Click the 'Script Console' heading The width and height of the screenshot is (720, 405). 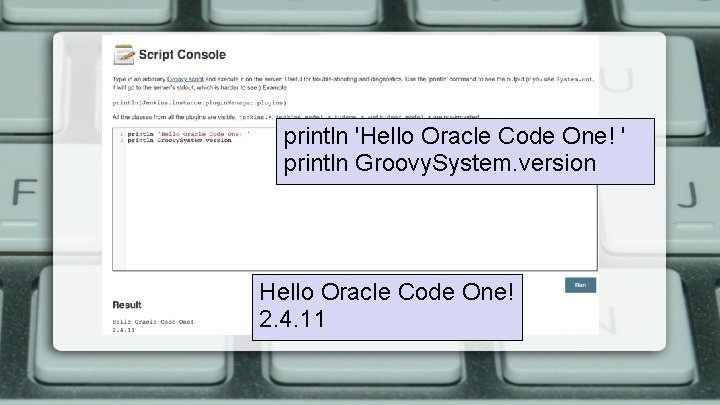click(182, 55)
